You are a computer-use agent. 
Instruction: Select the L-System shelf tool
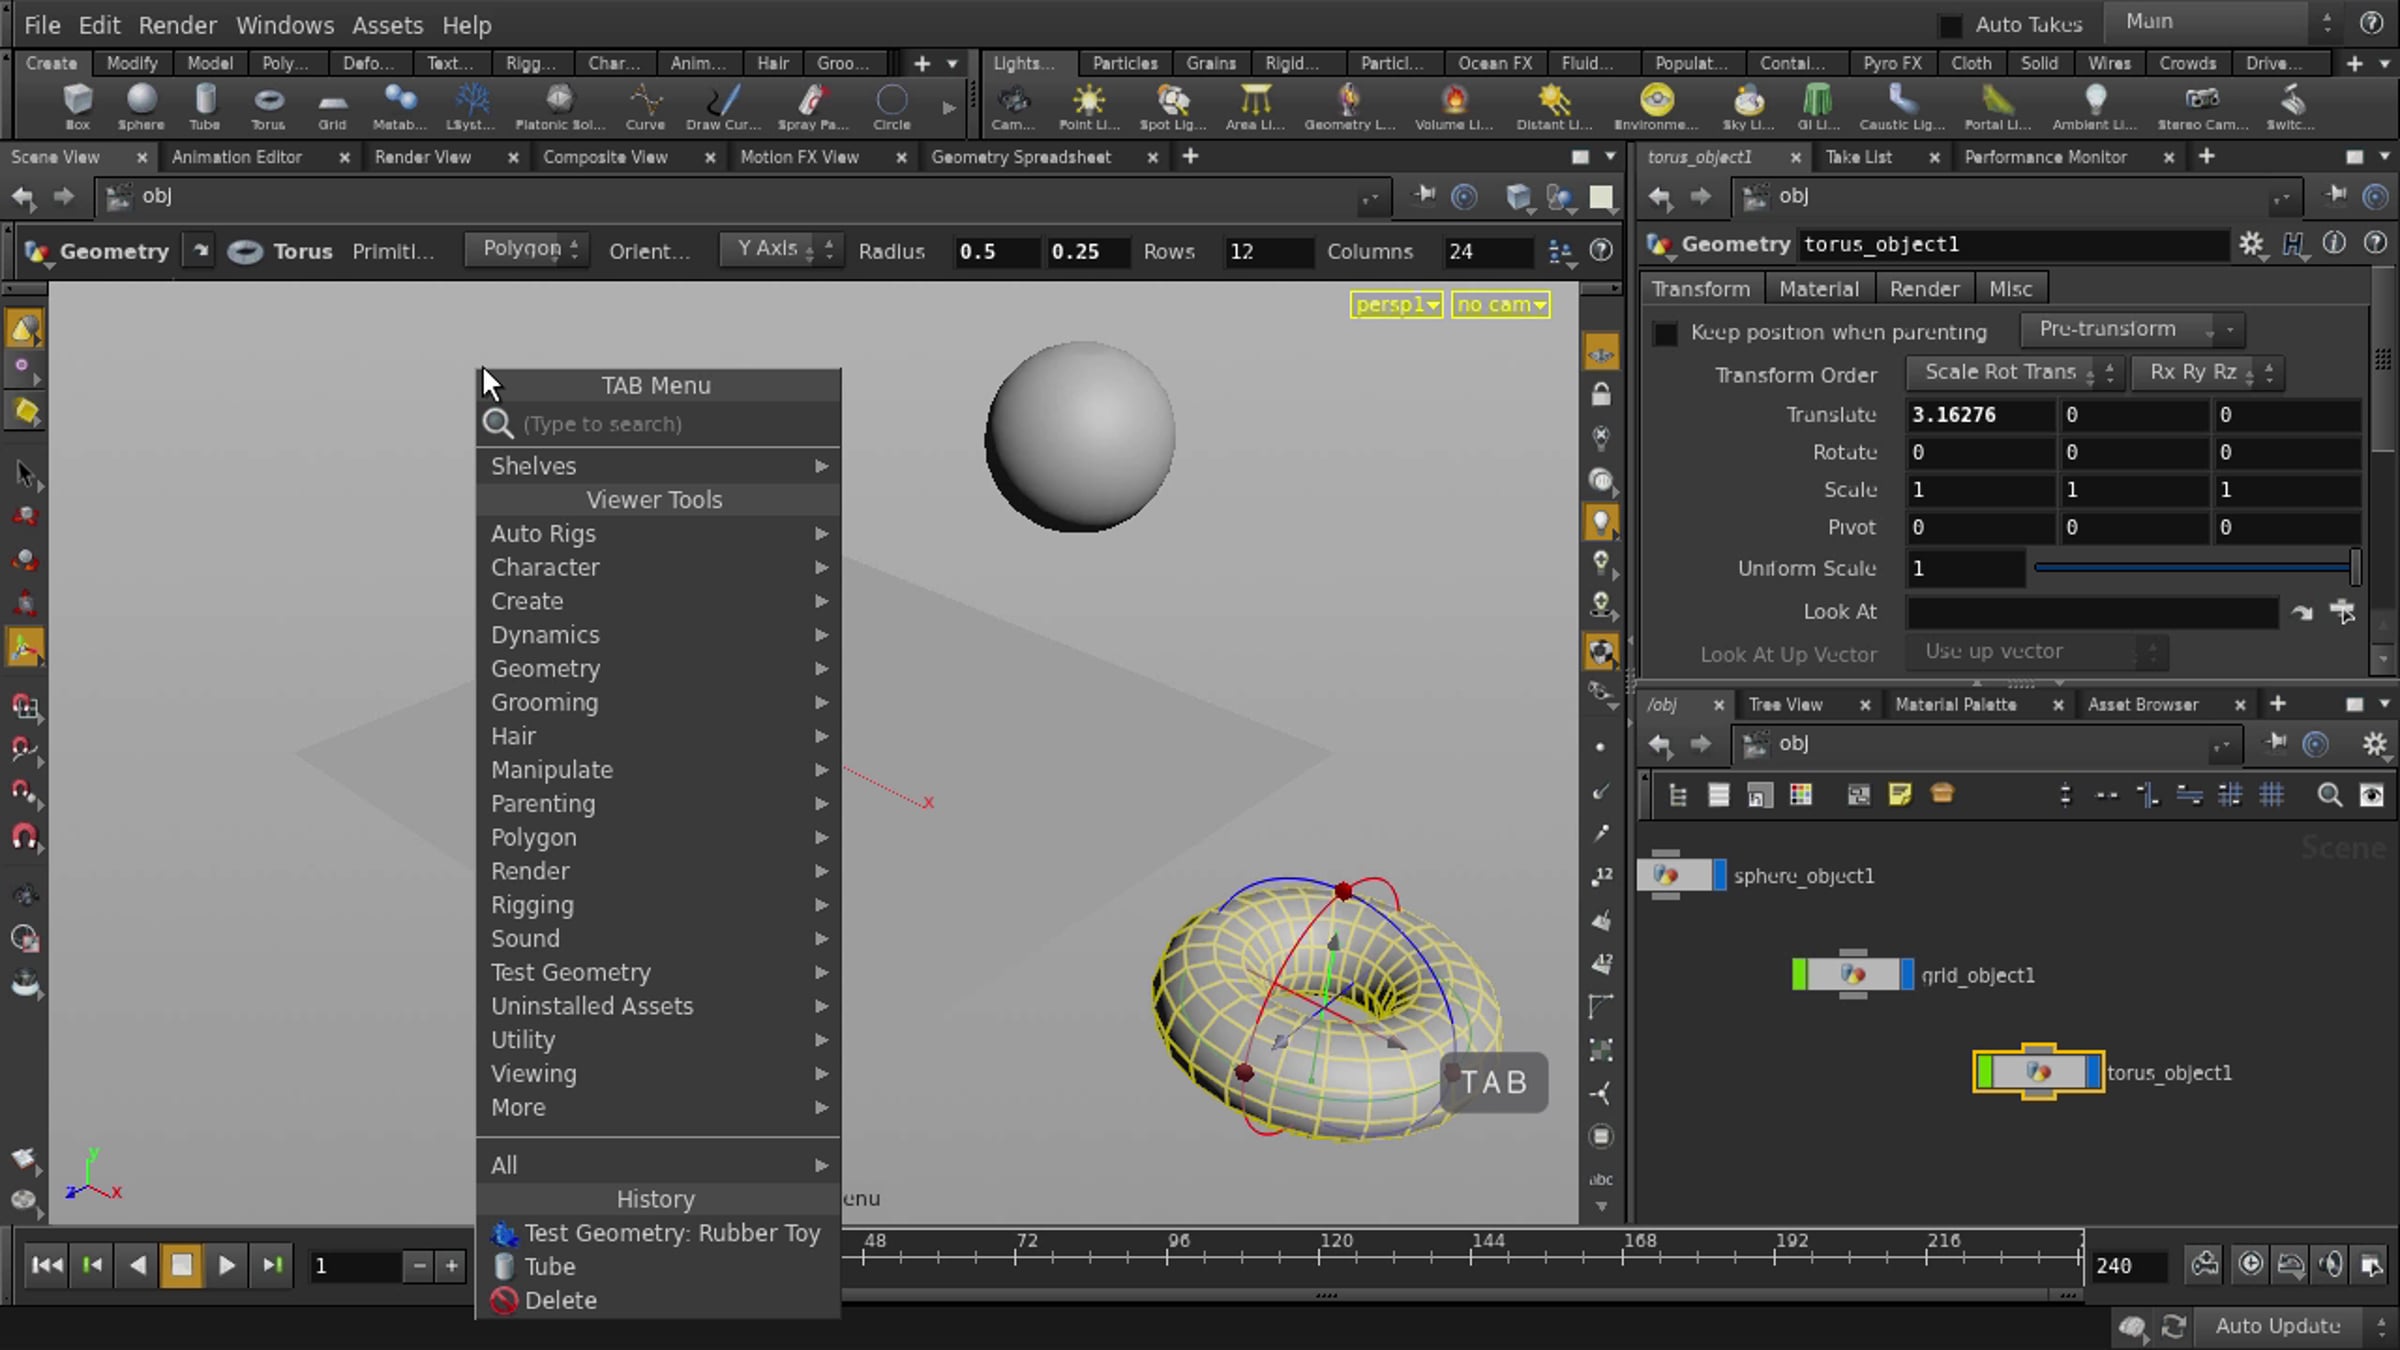pyautogui.click(x=470, y=107)
